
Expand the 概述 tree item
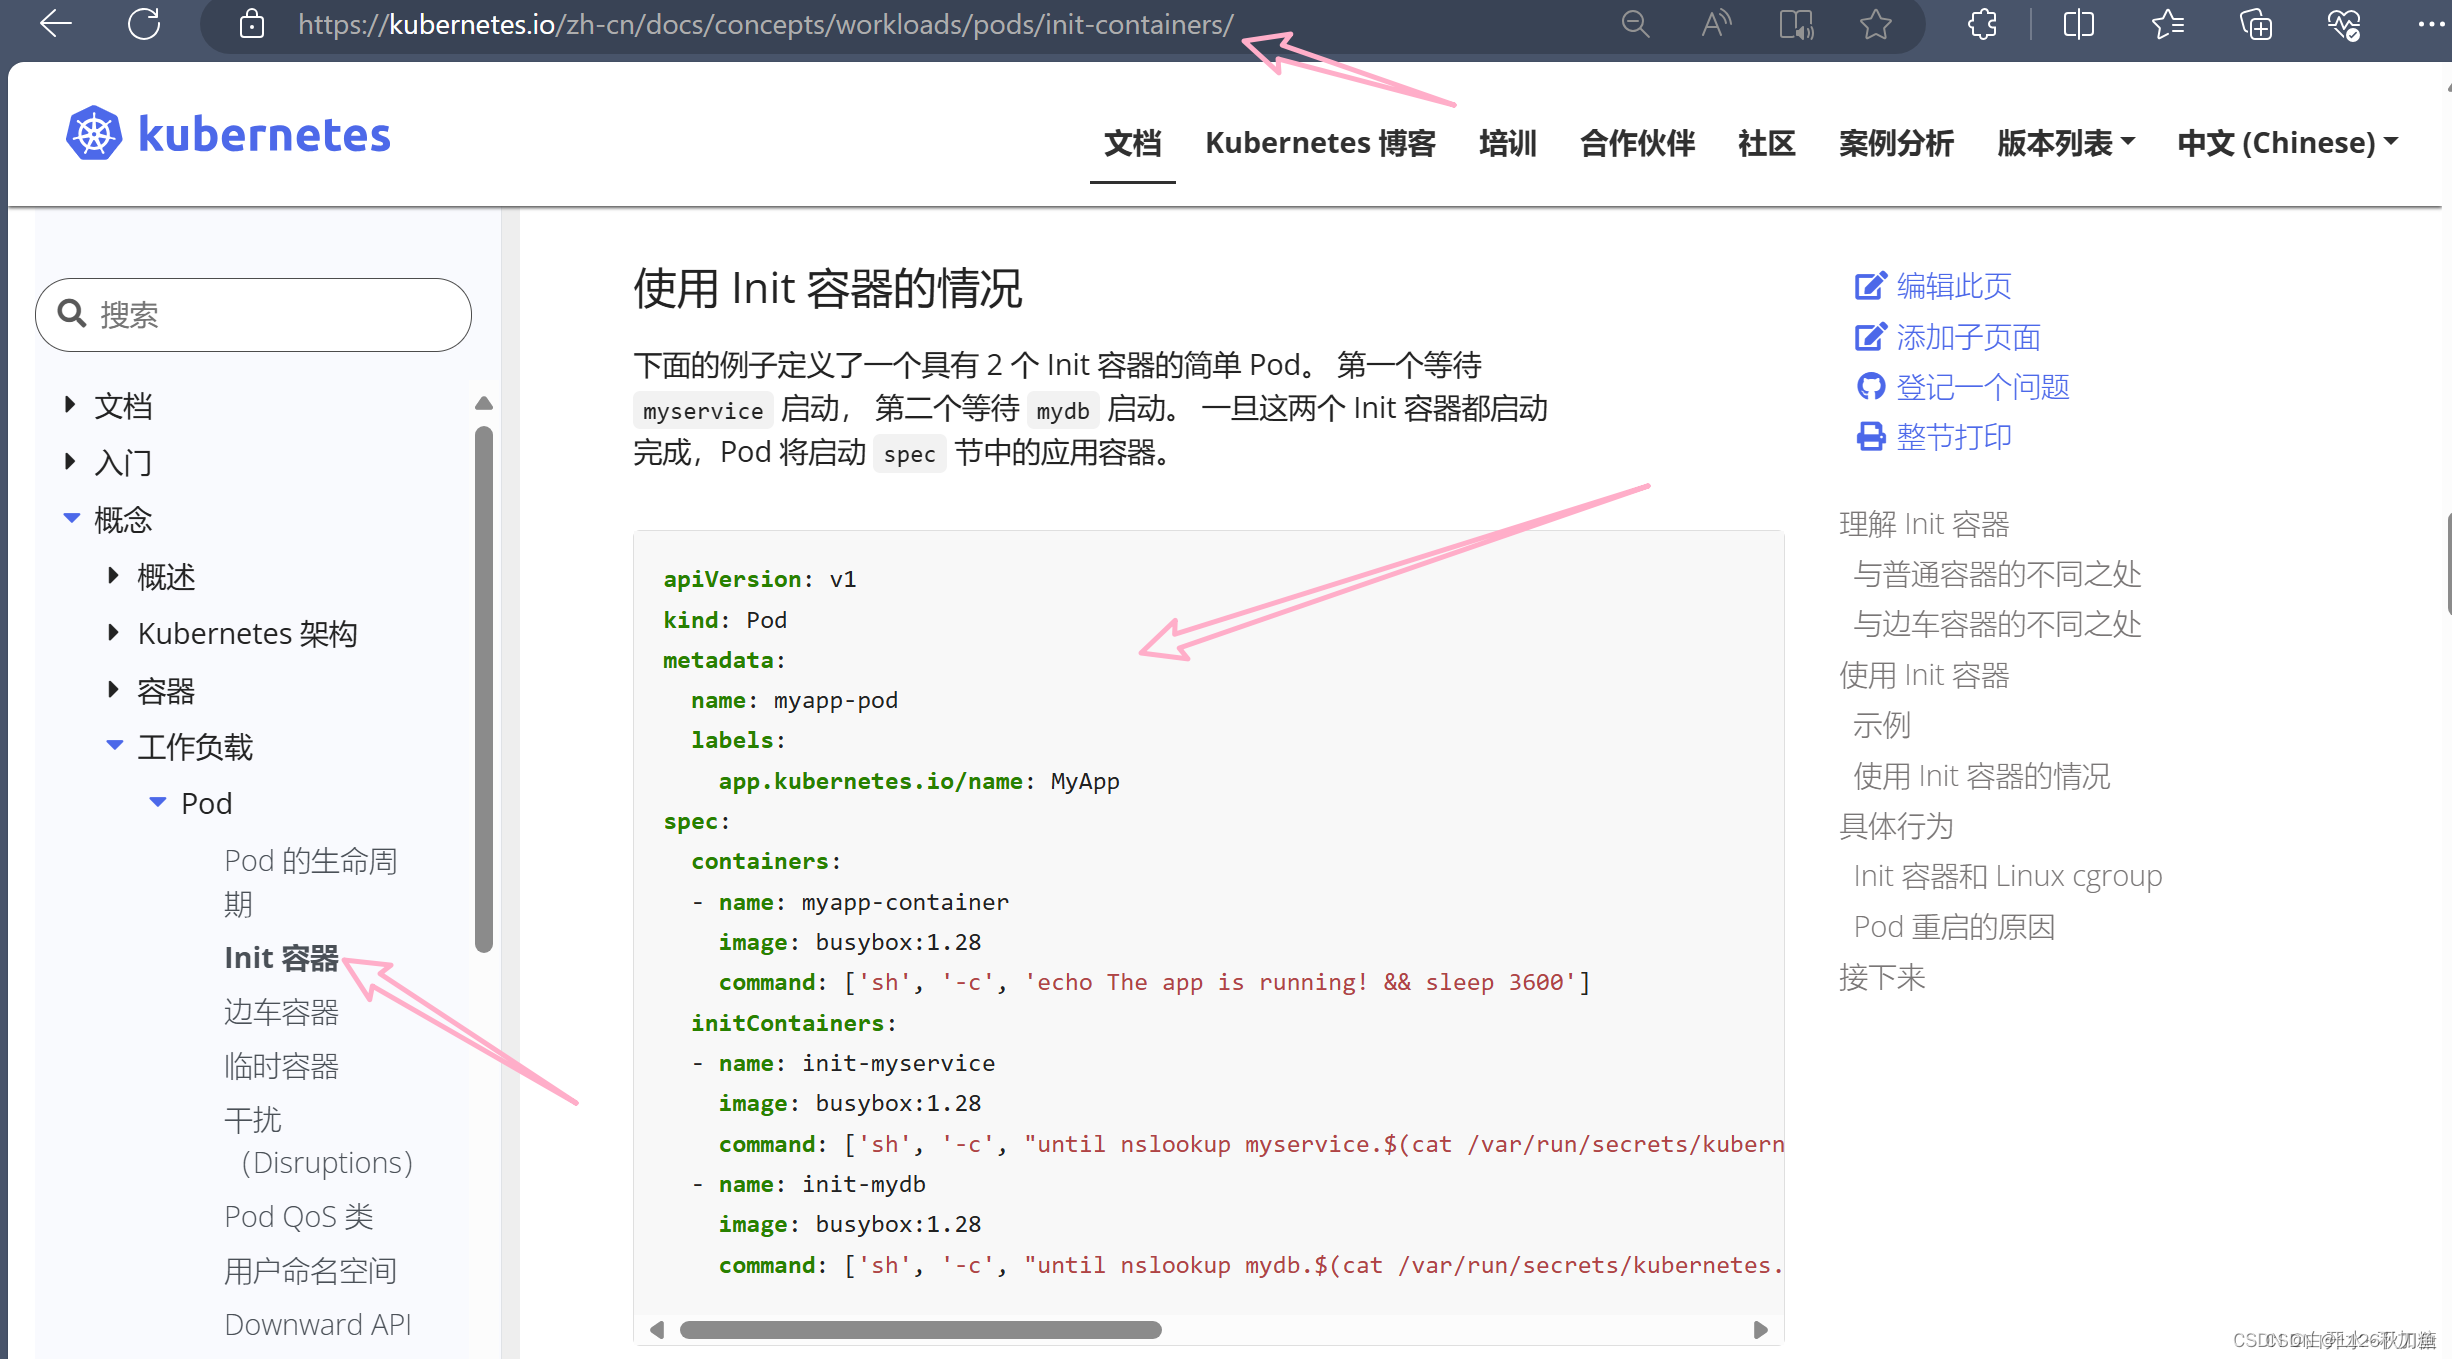[x=113, y=575]
